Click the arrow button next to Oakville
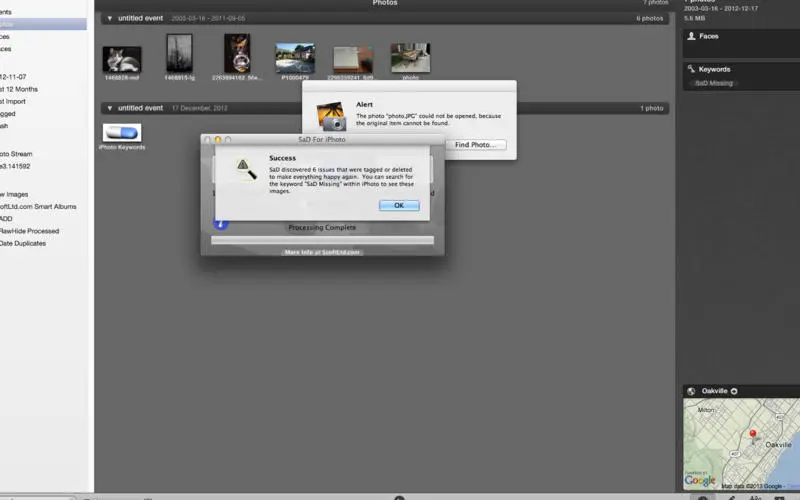Screen dimensions: 800x500 [x=734, y=391]
